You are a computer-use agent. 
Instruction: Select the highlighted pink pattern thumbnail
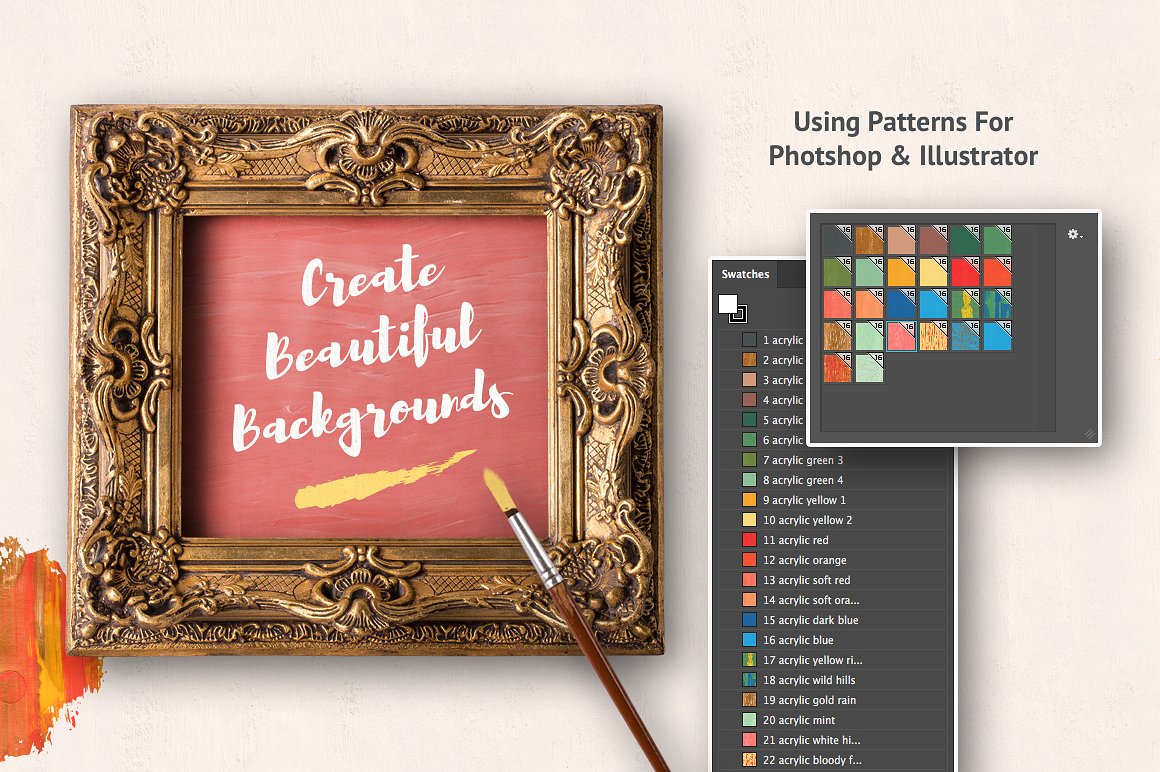[901, 336]
